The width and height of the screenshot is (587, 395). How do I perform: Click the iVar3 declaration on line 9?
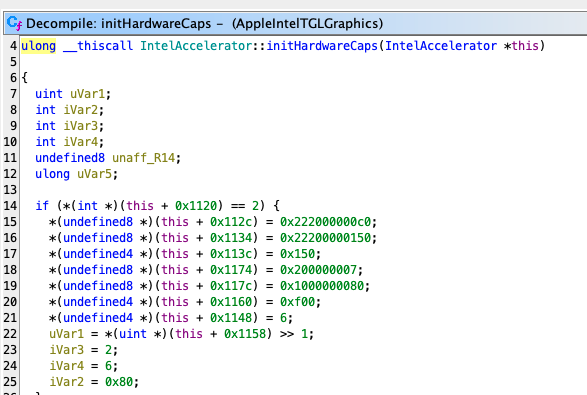80,126
